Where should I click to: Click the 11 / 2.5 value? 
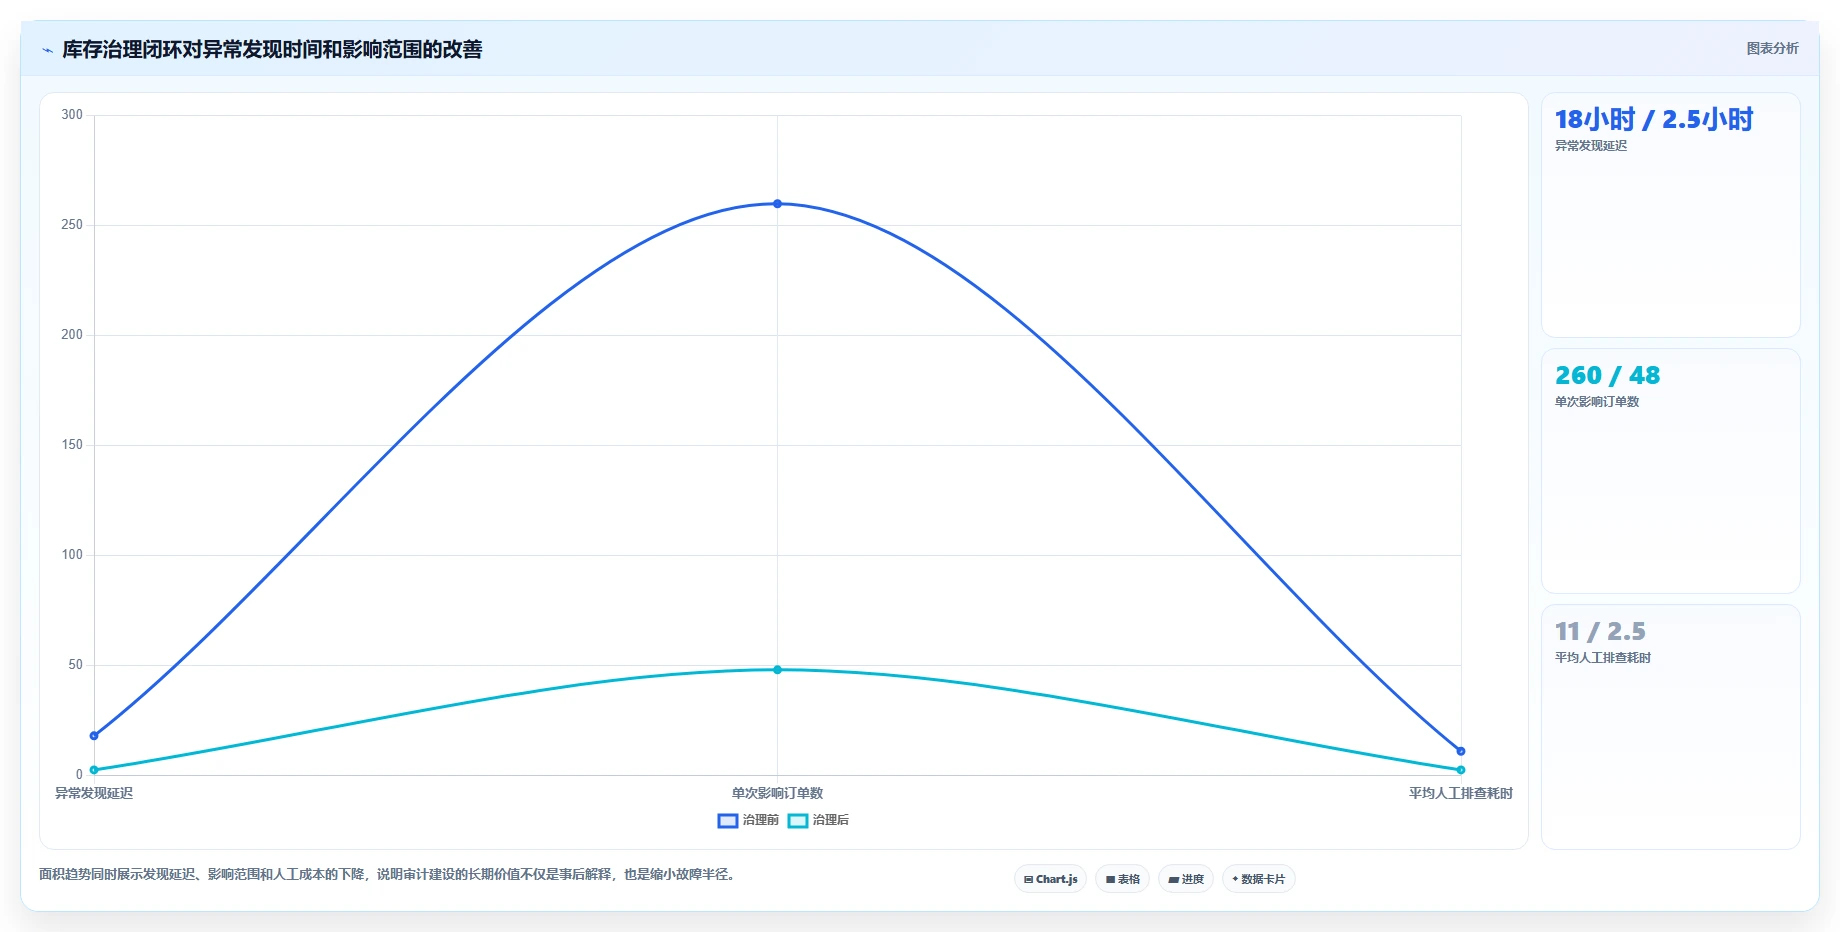click(1600, 631)
